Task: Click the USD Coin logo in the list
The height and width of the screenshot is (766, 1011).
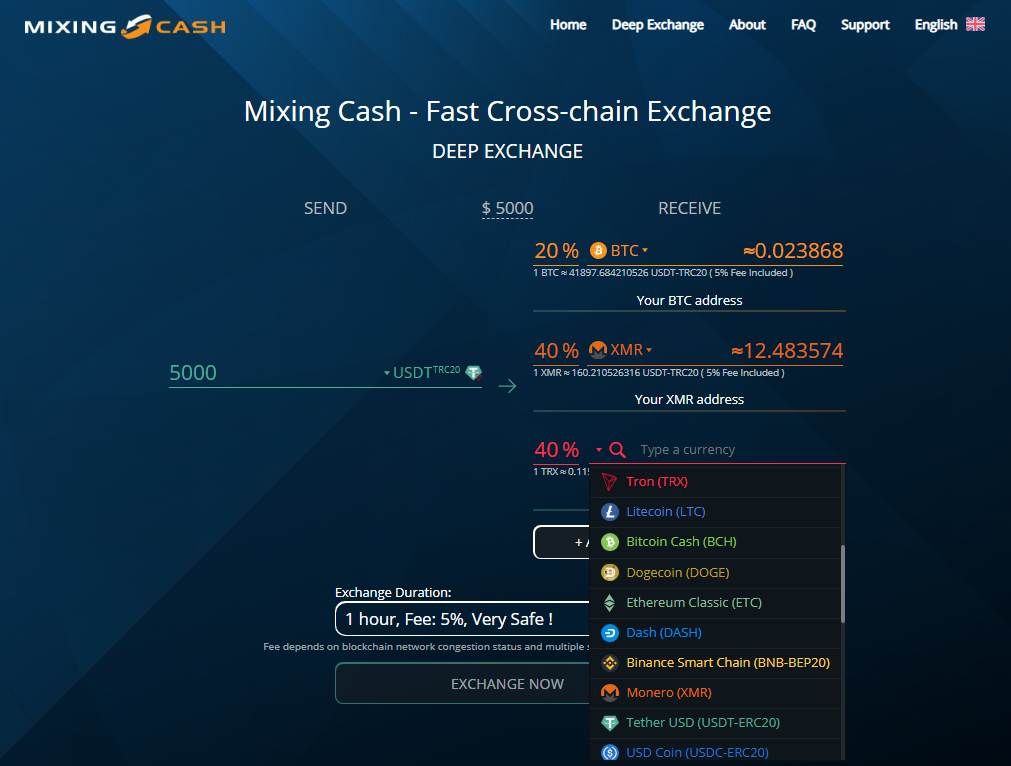Action: click(x=609, y=752)
